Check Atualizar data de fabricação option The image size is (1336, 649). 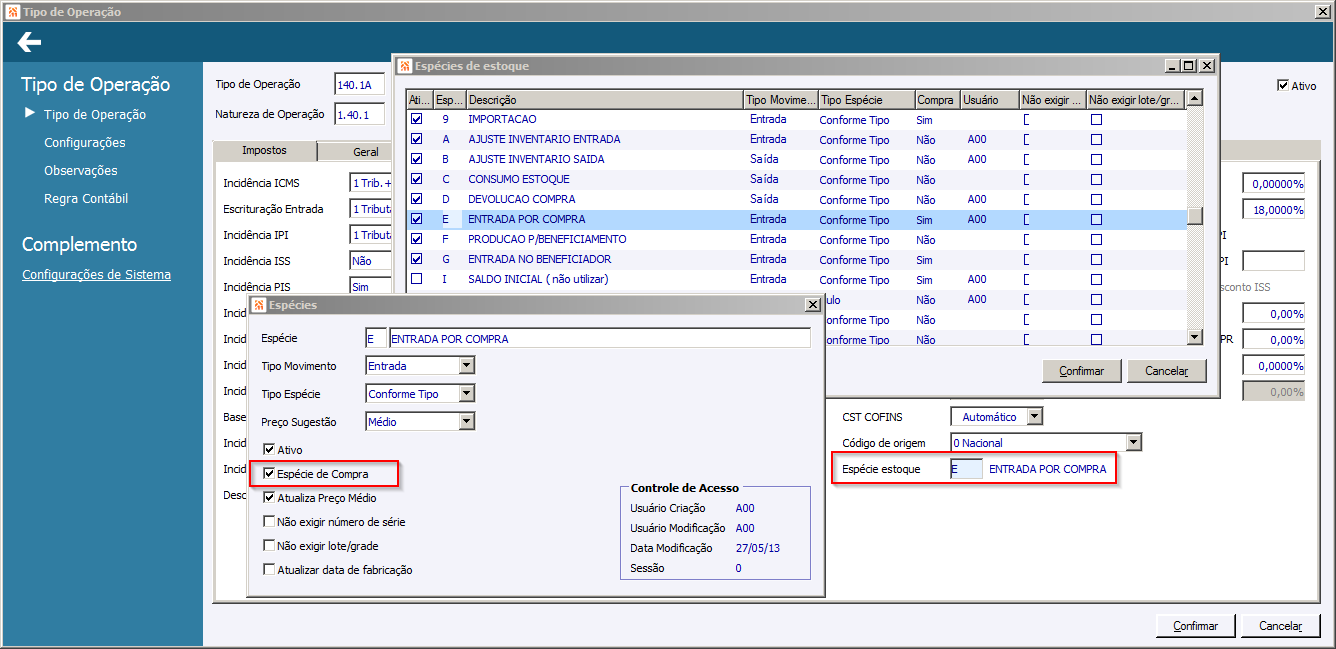tap(269, 569)
